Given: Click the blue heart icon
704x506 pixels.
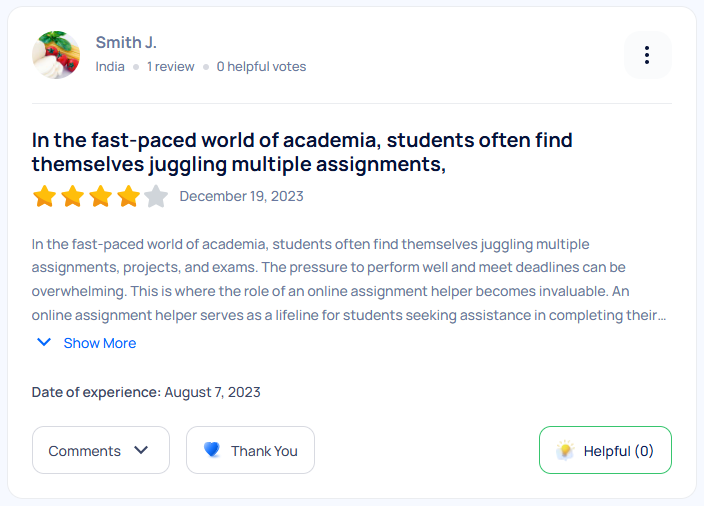Looking at the screenshot, I should click(212, 450).
